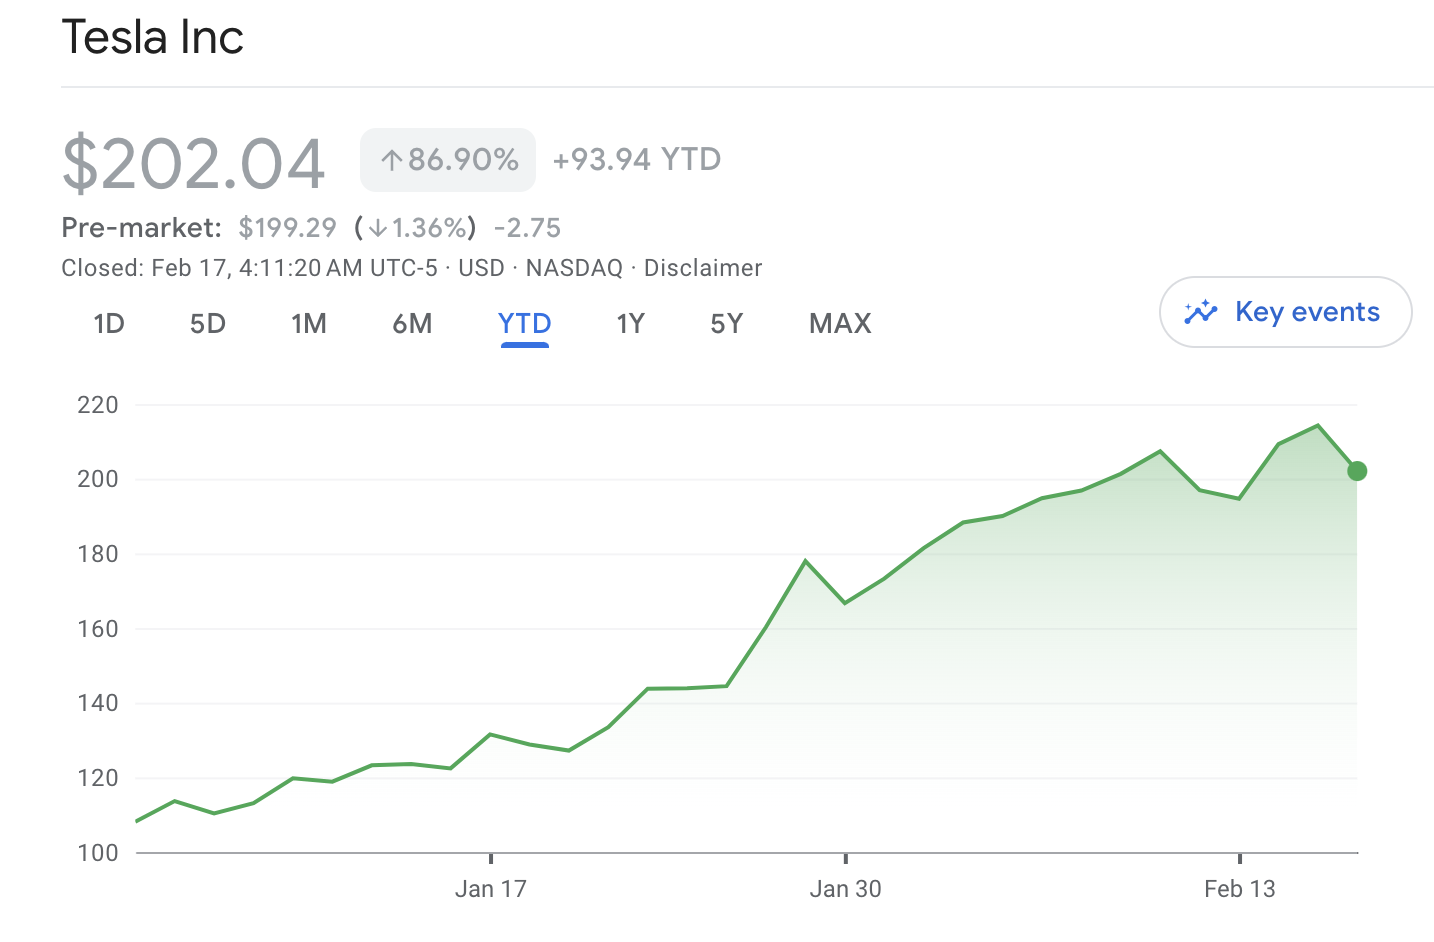This screenshot has height=942, width=1434.
Task: Click the 120 y-axis label
Action: tap(97, 778)
